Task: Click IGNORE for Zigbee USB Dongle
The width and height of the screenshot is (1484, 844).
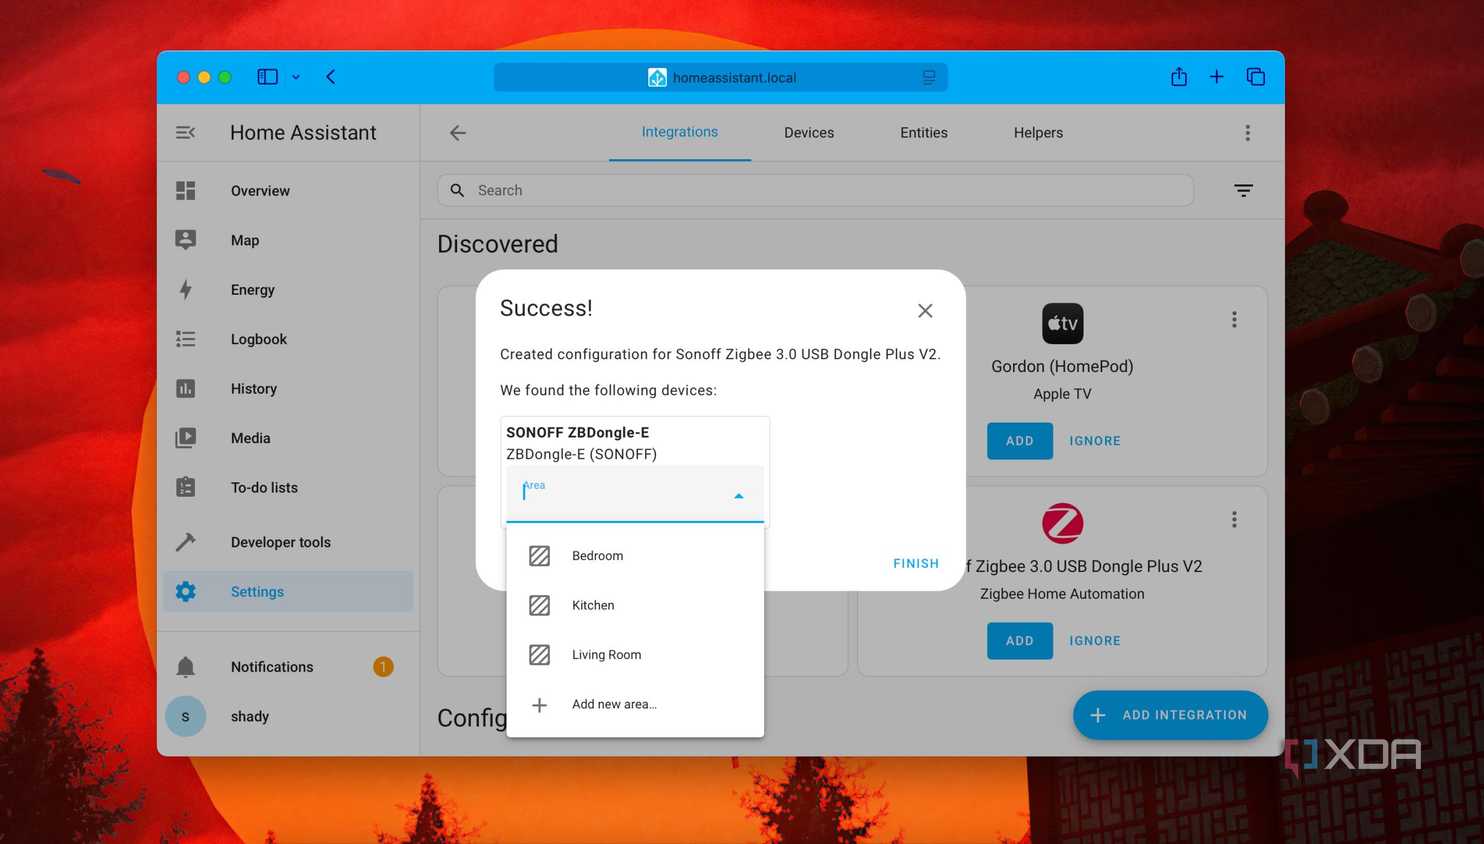Action: click(1095, 641)
